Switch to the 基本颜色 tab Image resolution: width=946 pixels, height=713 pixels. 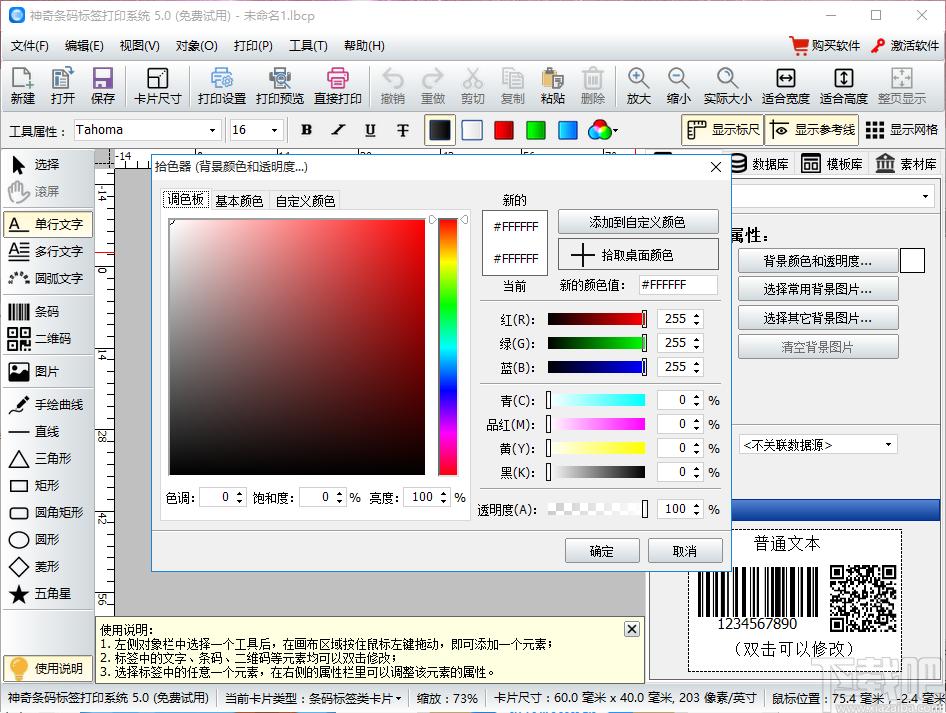pos(239,201)
